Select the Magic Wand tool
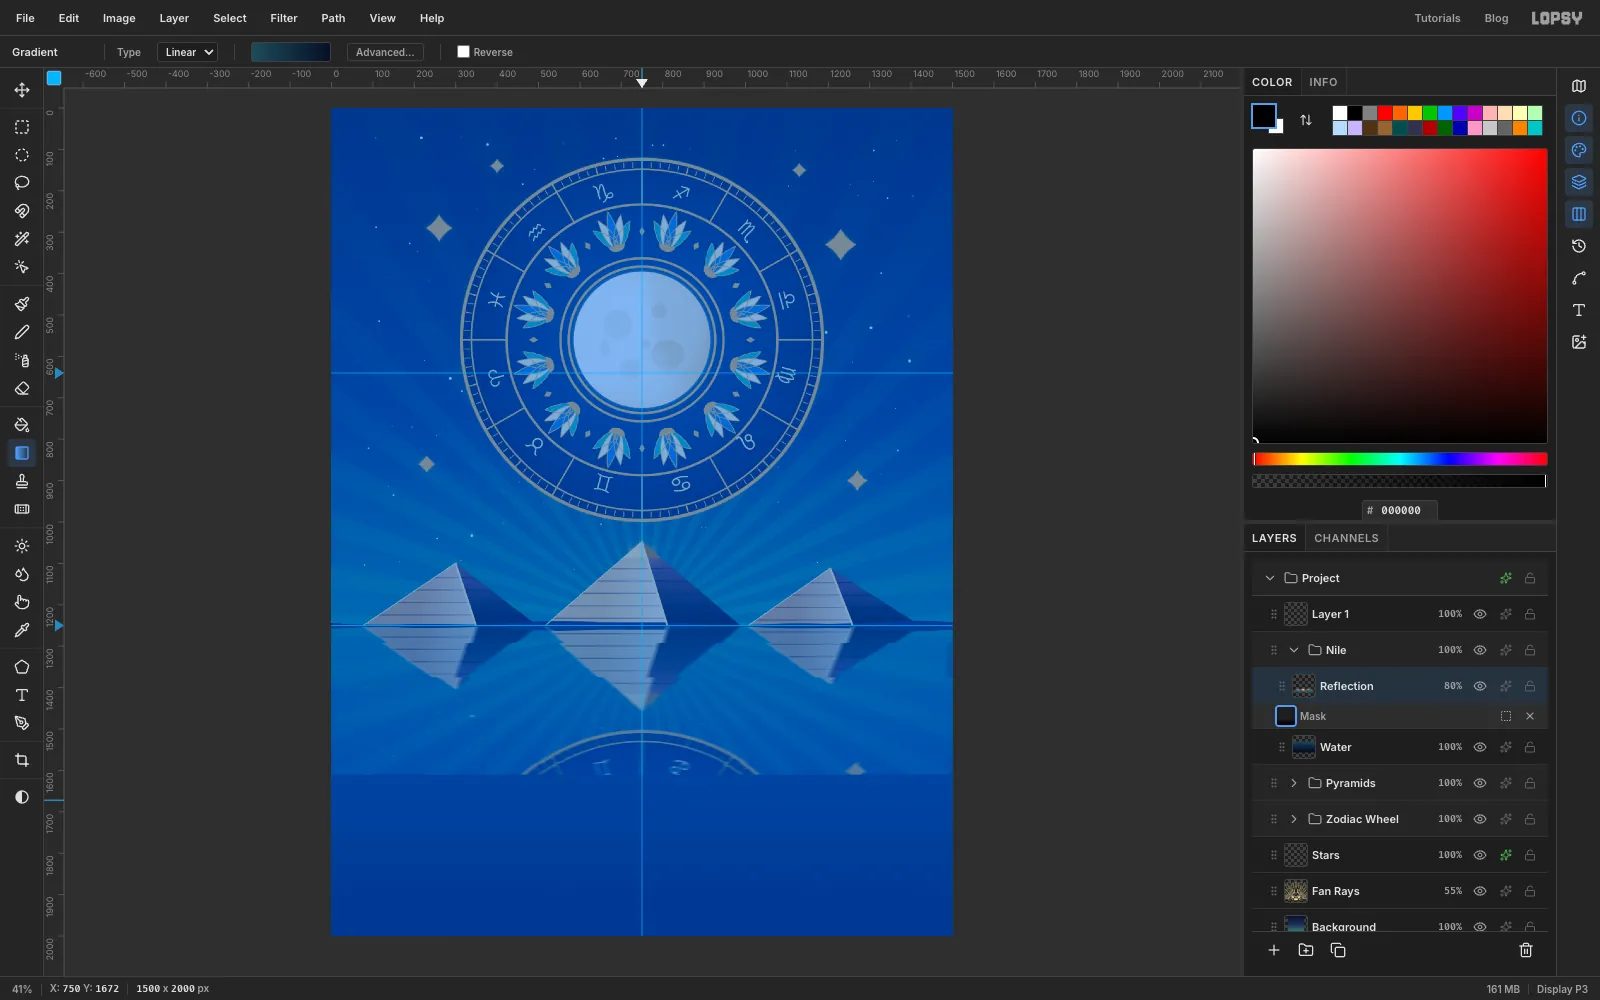 (x=22, y=239)
